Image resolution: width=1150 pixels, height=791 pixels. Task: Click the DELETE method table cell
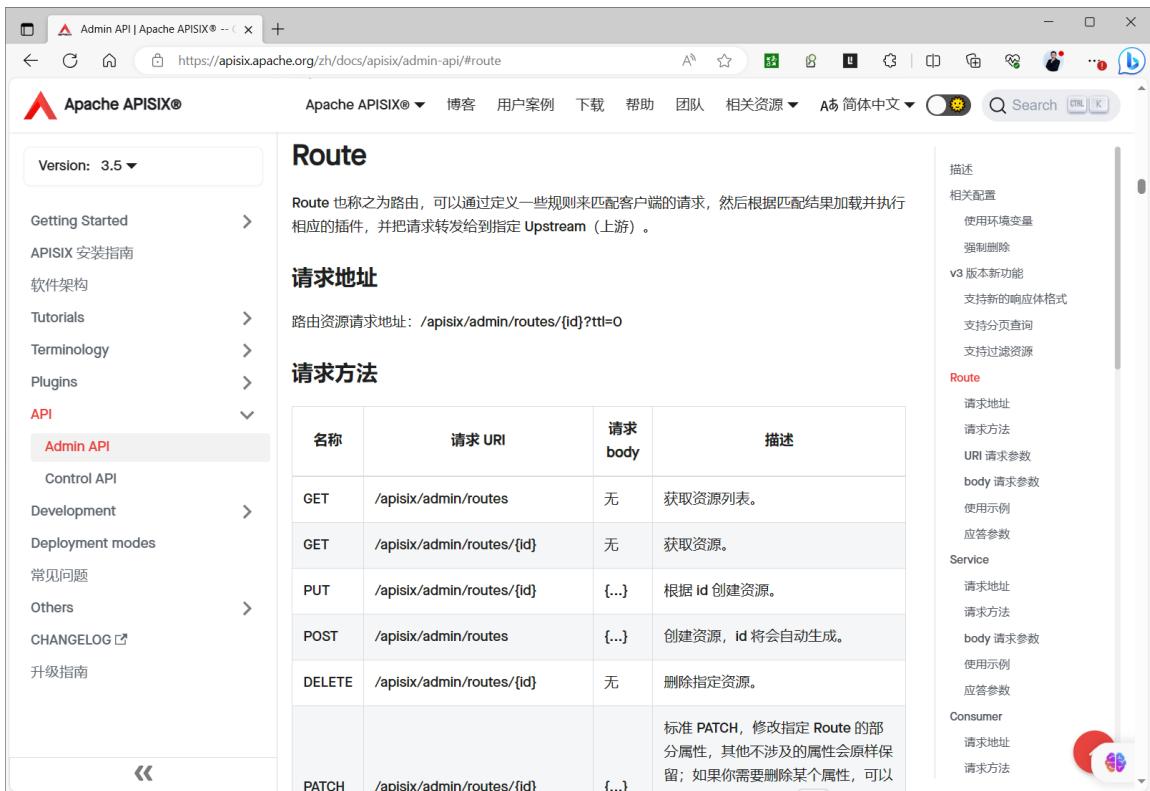[x=328, y=683]
